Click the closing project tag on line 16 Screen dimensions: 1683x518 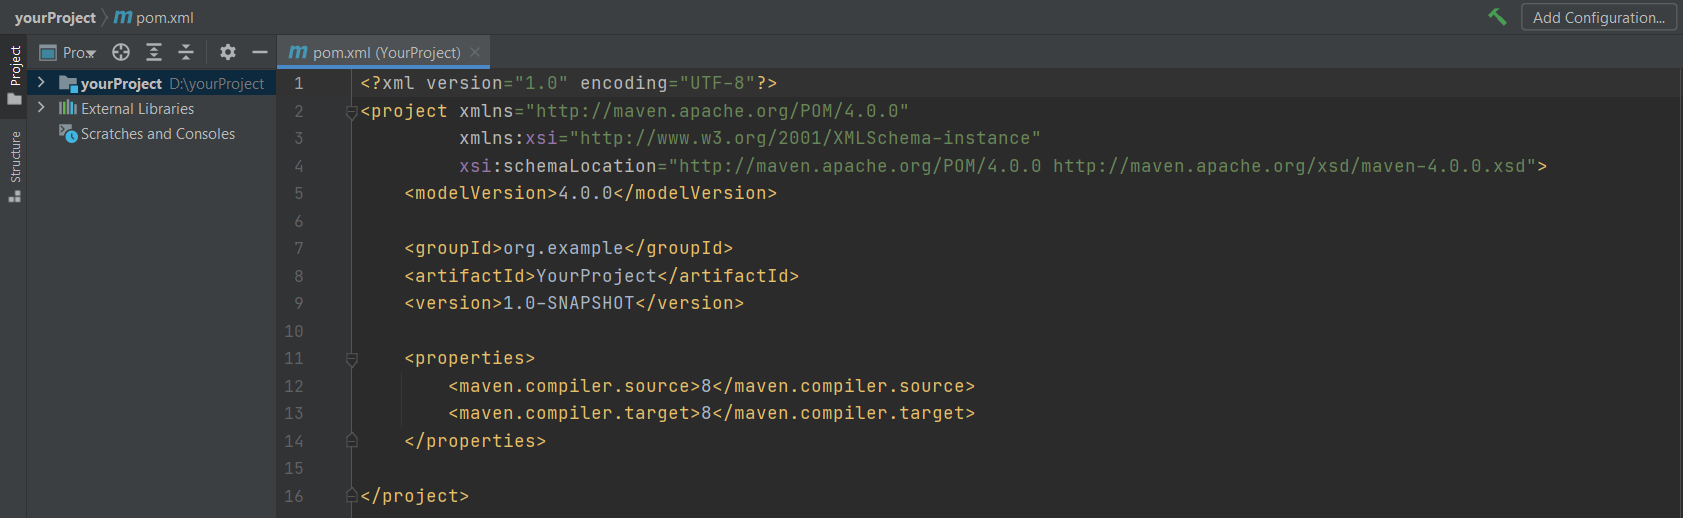point(414,496)
